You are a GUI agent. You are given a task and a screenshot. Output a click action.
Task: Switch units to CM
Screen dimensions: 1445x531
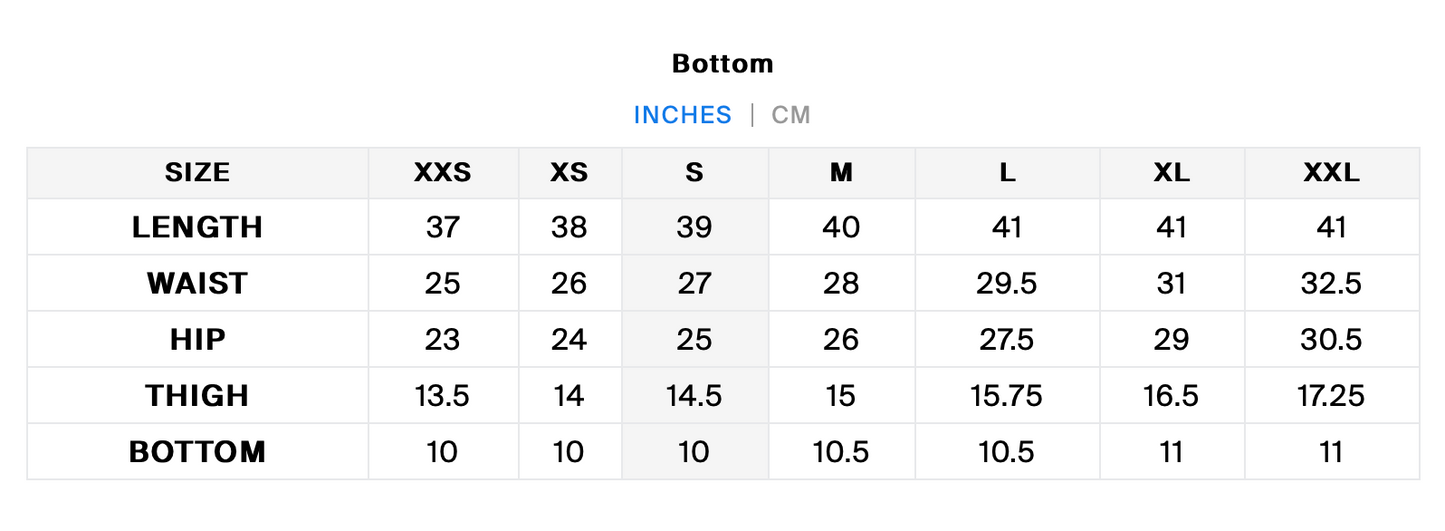791,115
